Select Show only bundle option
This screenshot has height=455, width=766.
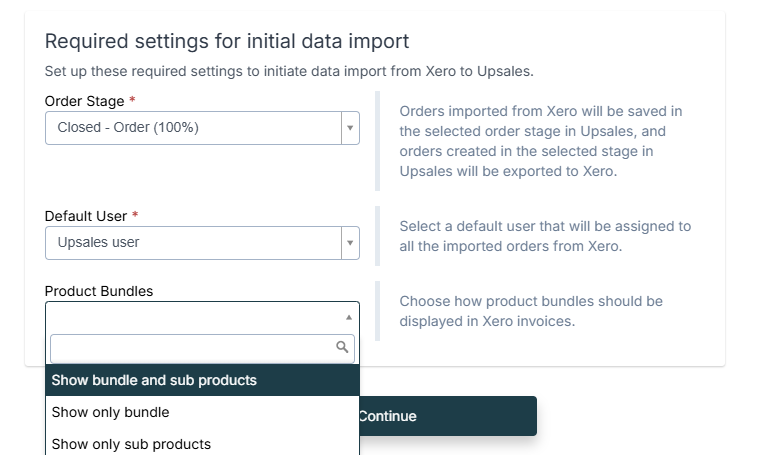(202, 412)
